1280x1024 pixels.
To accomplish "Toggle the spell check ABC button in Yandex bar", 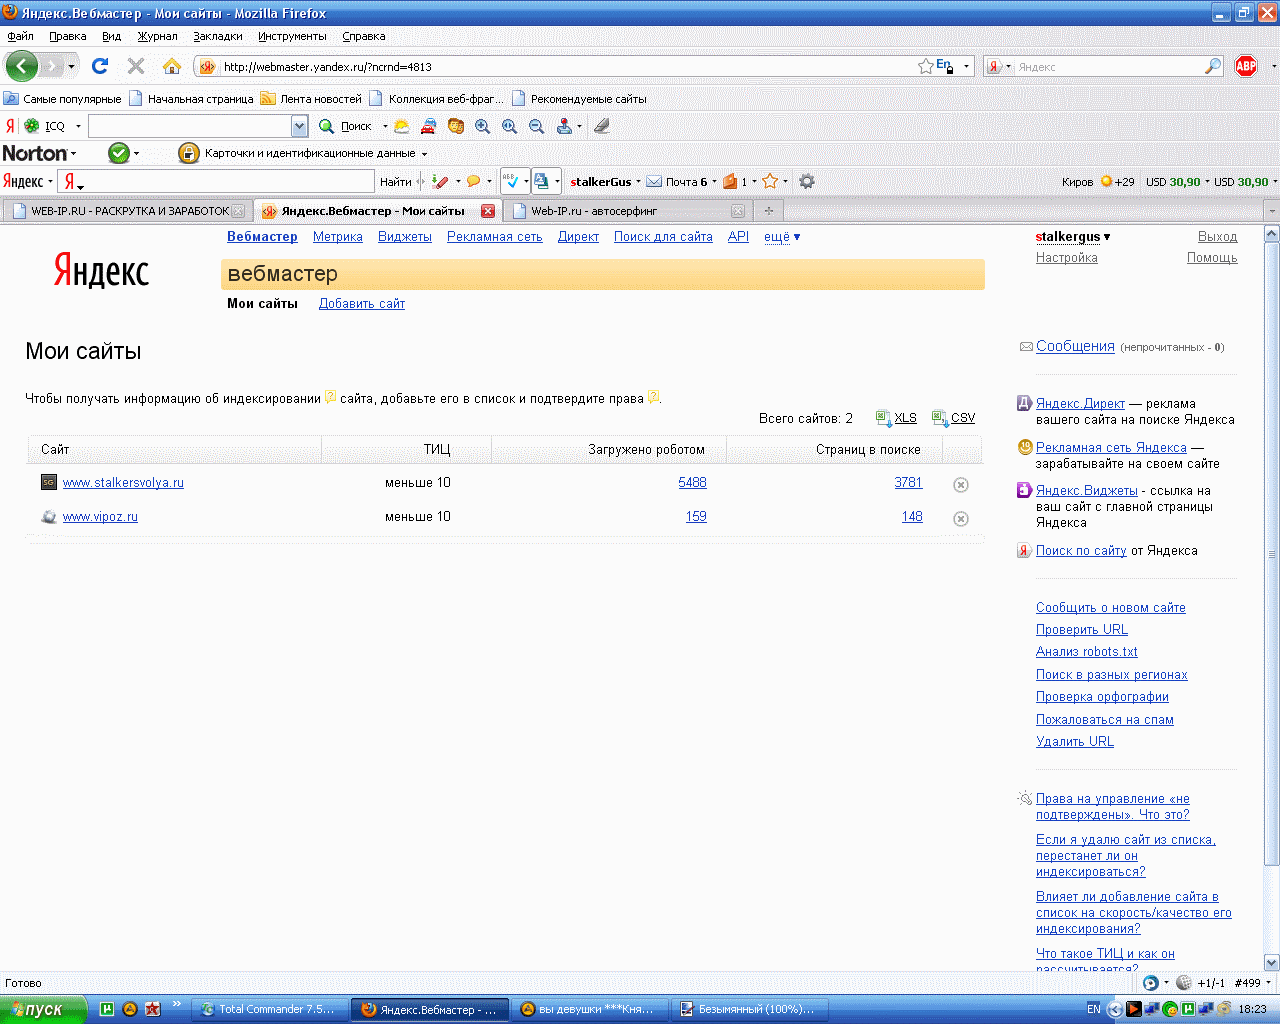I will point(511,181).
